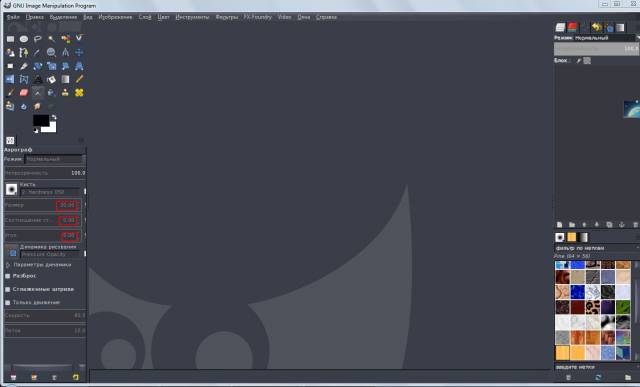Click the brush preview thumbnail button
The image size is (640, 387).
(11, 189)
